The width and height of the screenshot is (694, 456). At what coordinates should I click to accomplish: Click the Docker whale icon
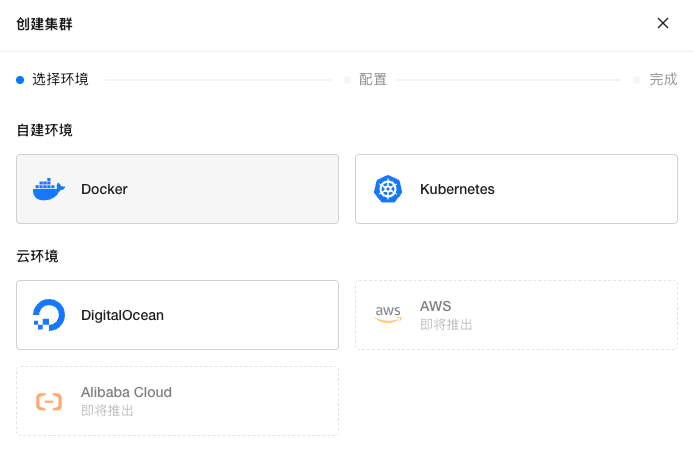pos(48,189)
